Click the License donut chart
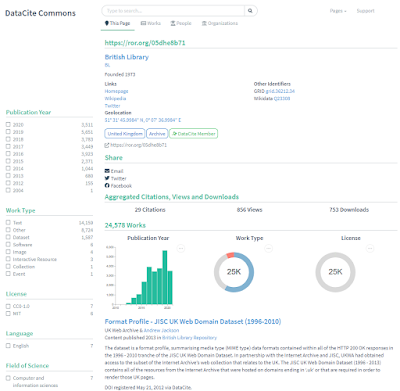 point(335,272)
